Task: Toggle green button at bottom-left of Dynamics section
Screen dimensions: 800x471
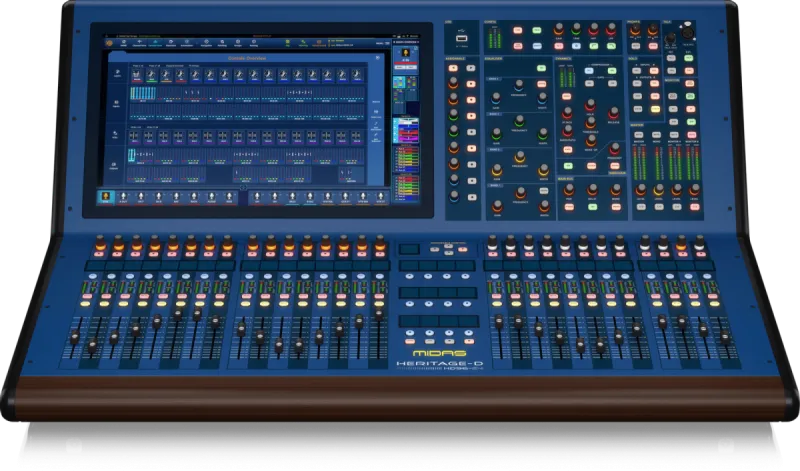Action: (x=568, y=166)
